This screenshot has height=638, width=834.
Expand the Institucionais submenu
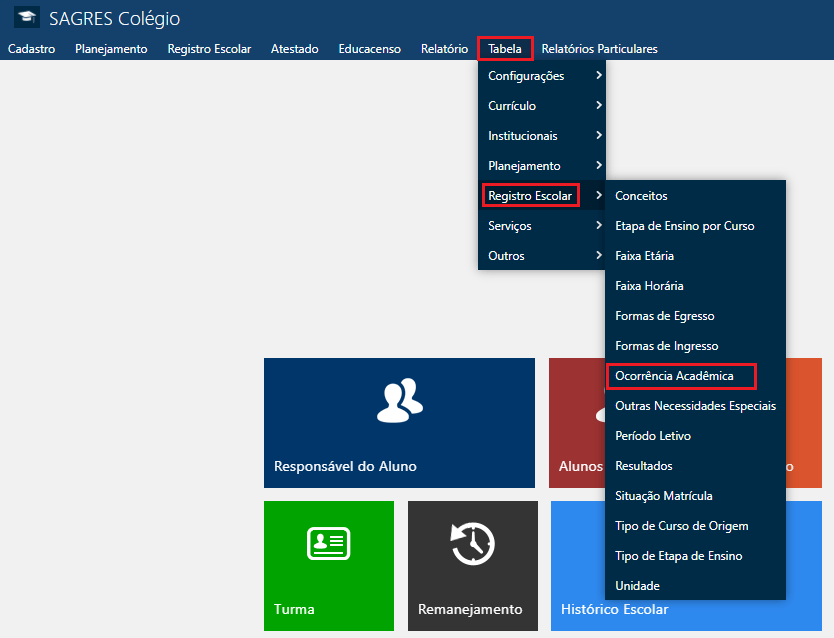541,136
